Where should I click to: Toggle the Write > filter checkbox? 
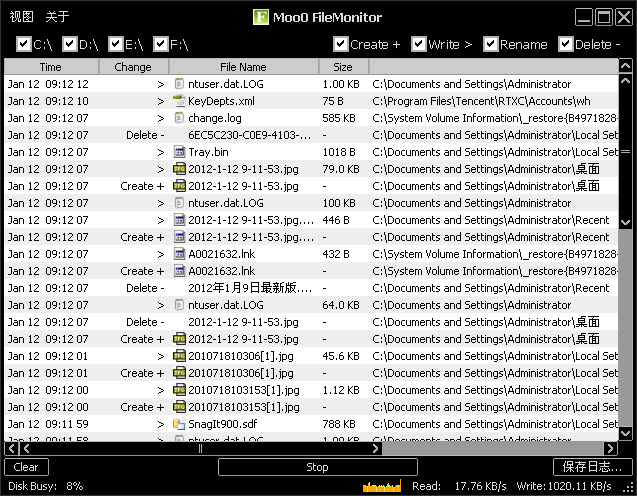[x=418, y=44]
